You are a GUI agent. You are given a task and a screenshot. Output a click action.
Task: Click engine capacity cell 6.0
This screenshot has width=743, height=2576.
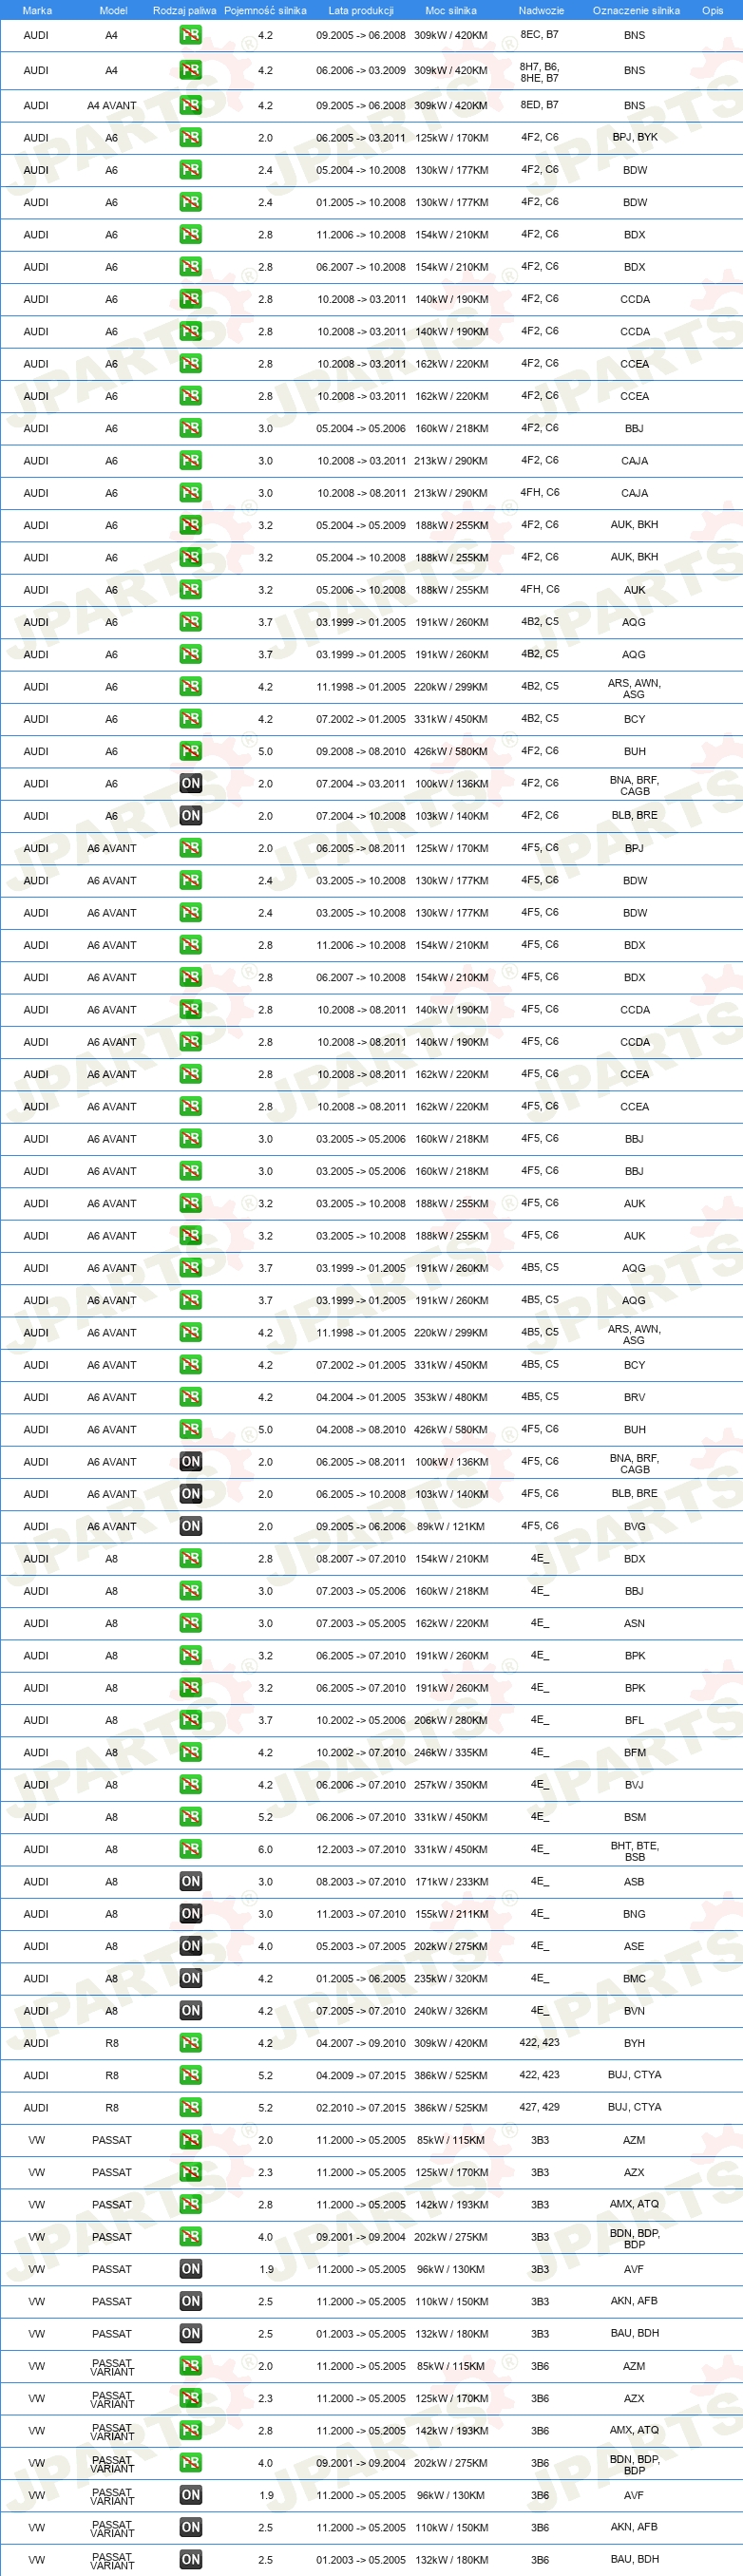[x=265, y=1850]
